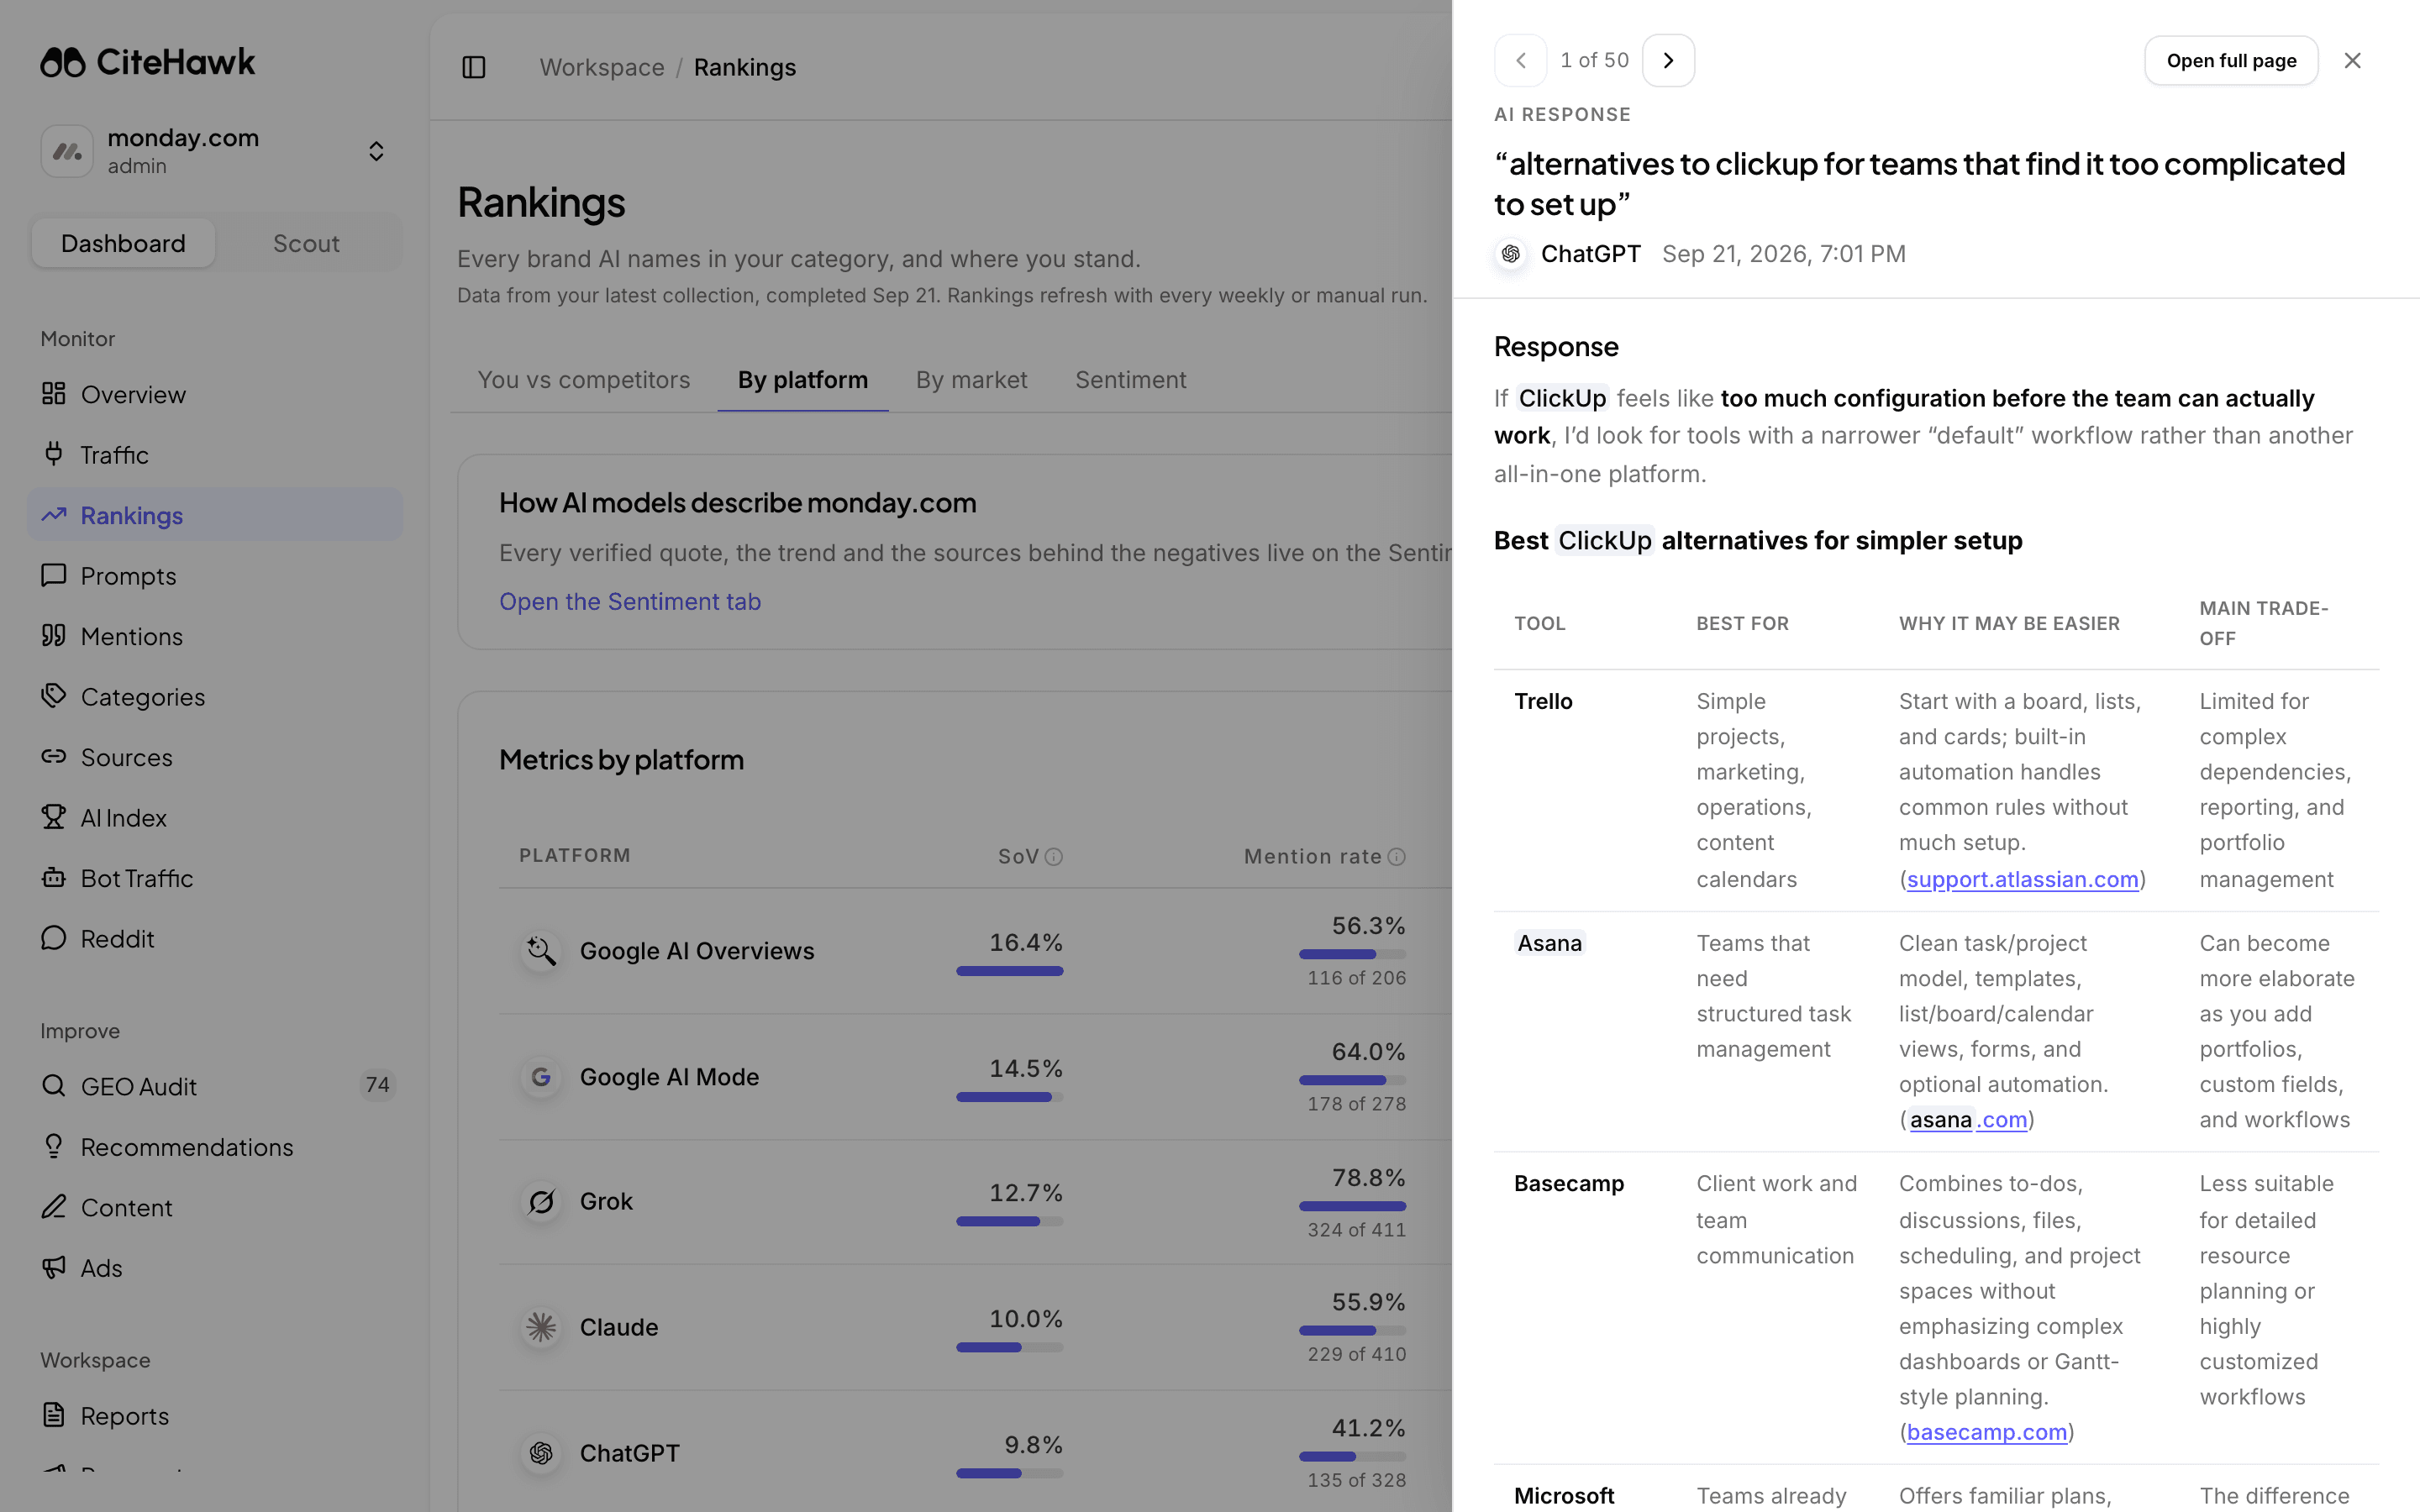Image resolution: width=2420 pixels, height=1512 pixels.
Task: Open the Overview grid icon
Action: 54,394
